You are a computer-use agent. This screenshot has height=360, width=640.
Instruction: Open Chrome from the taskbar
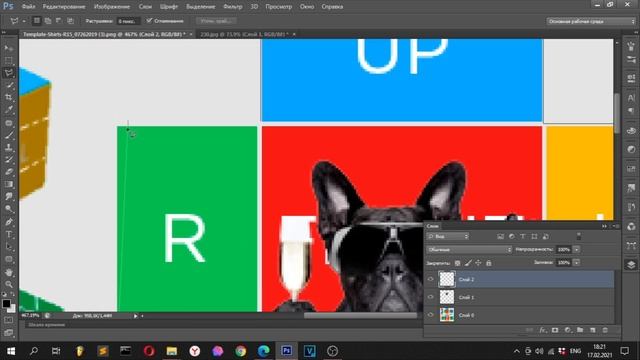click(241, 351)
